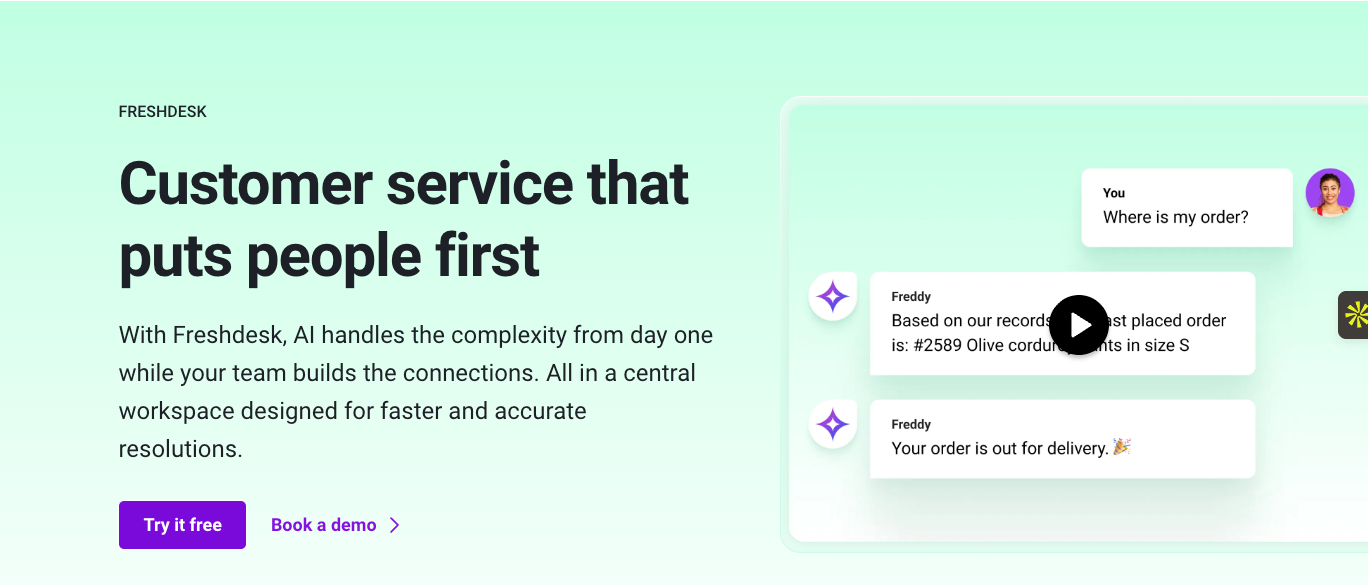Click the "Try it free" button
1368x585 pixels.
tap(182, 524)
